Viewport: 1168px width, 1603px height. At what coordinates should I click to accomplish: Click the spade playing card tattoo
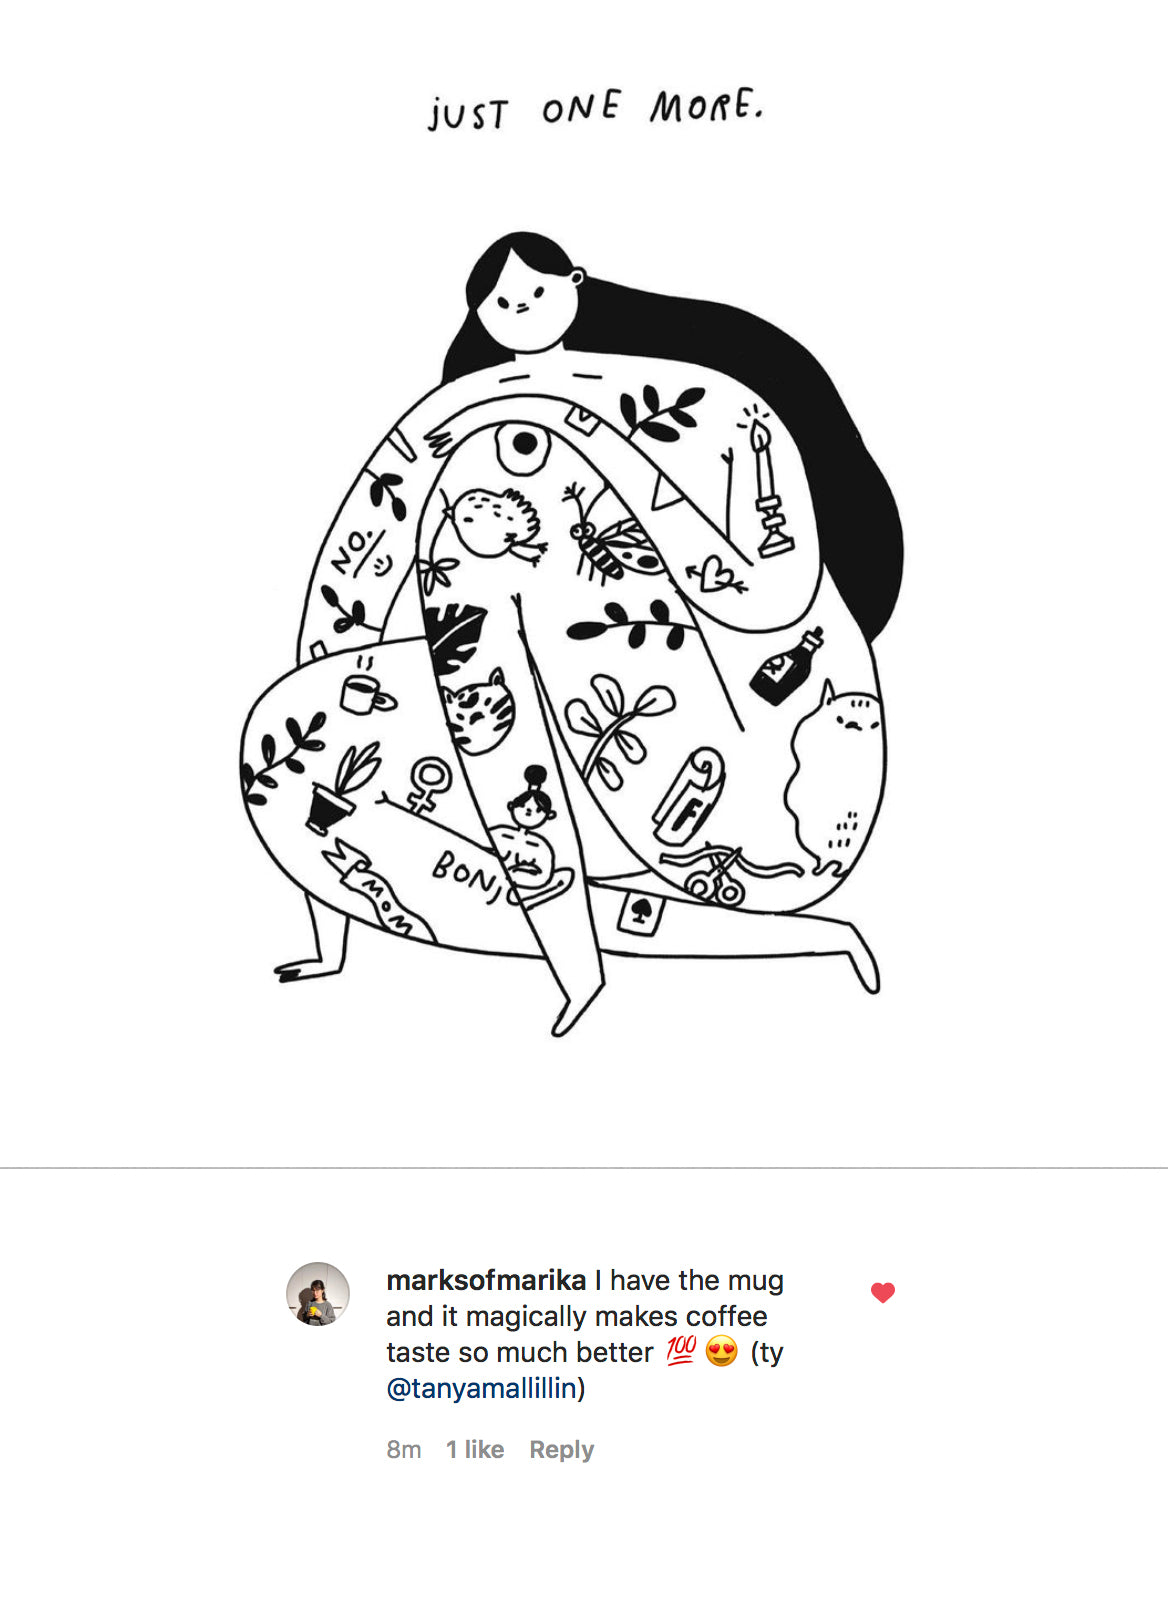pos(640,912)
